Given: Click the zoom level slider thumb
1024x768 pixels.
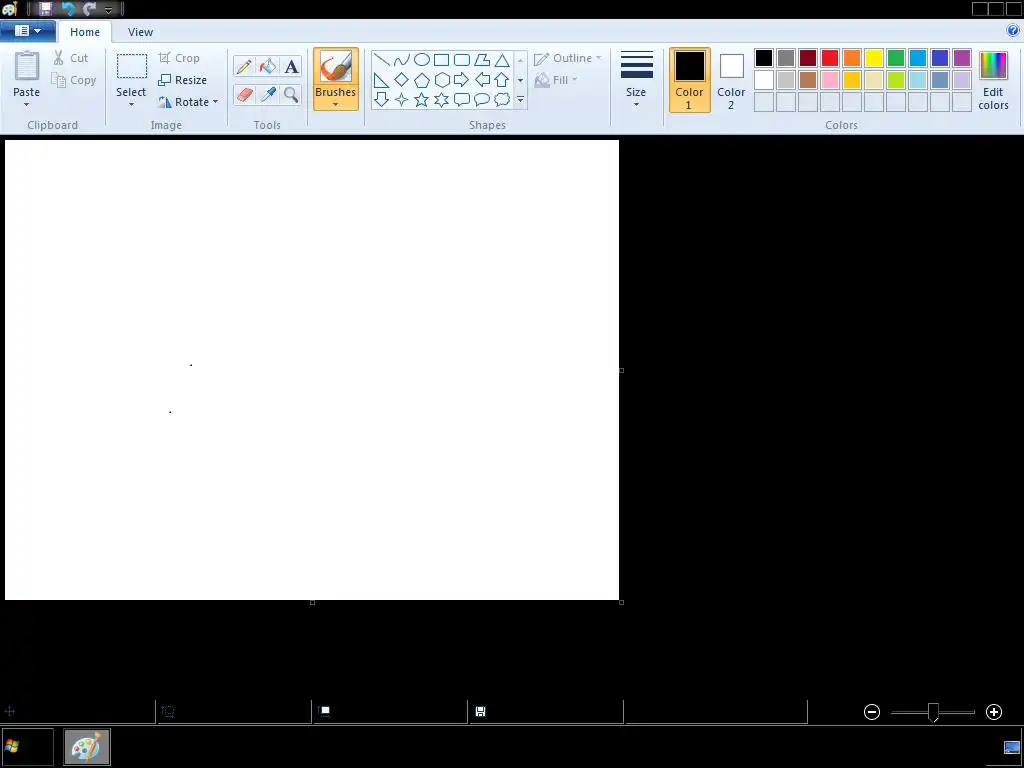Looking at the screenshot, I should point(934,712).
